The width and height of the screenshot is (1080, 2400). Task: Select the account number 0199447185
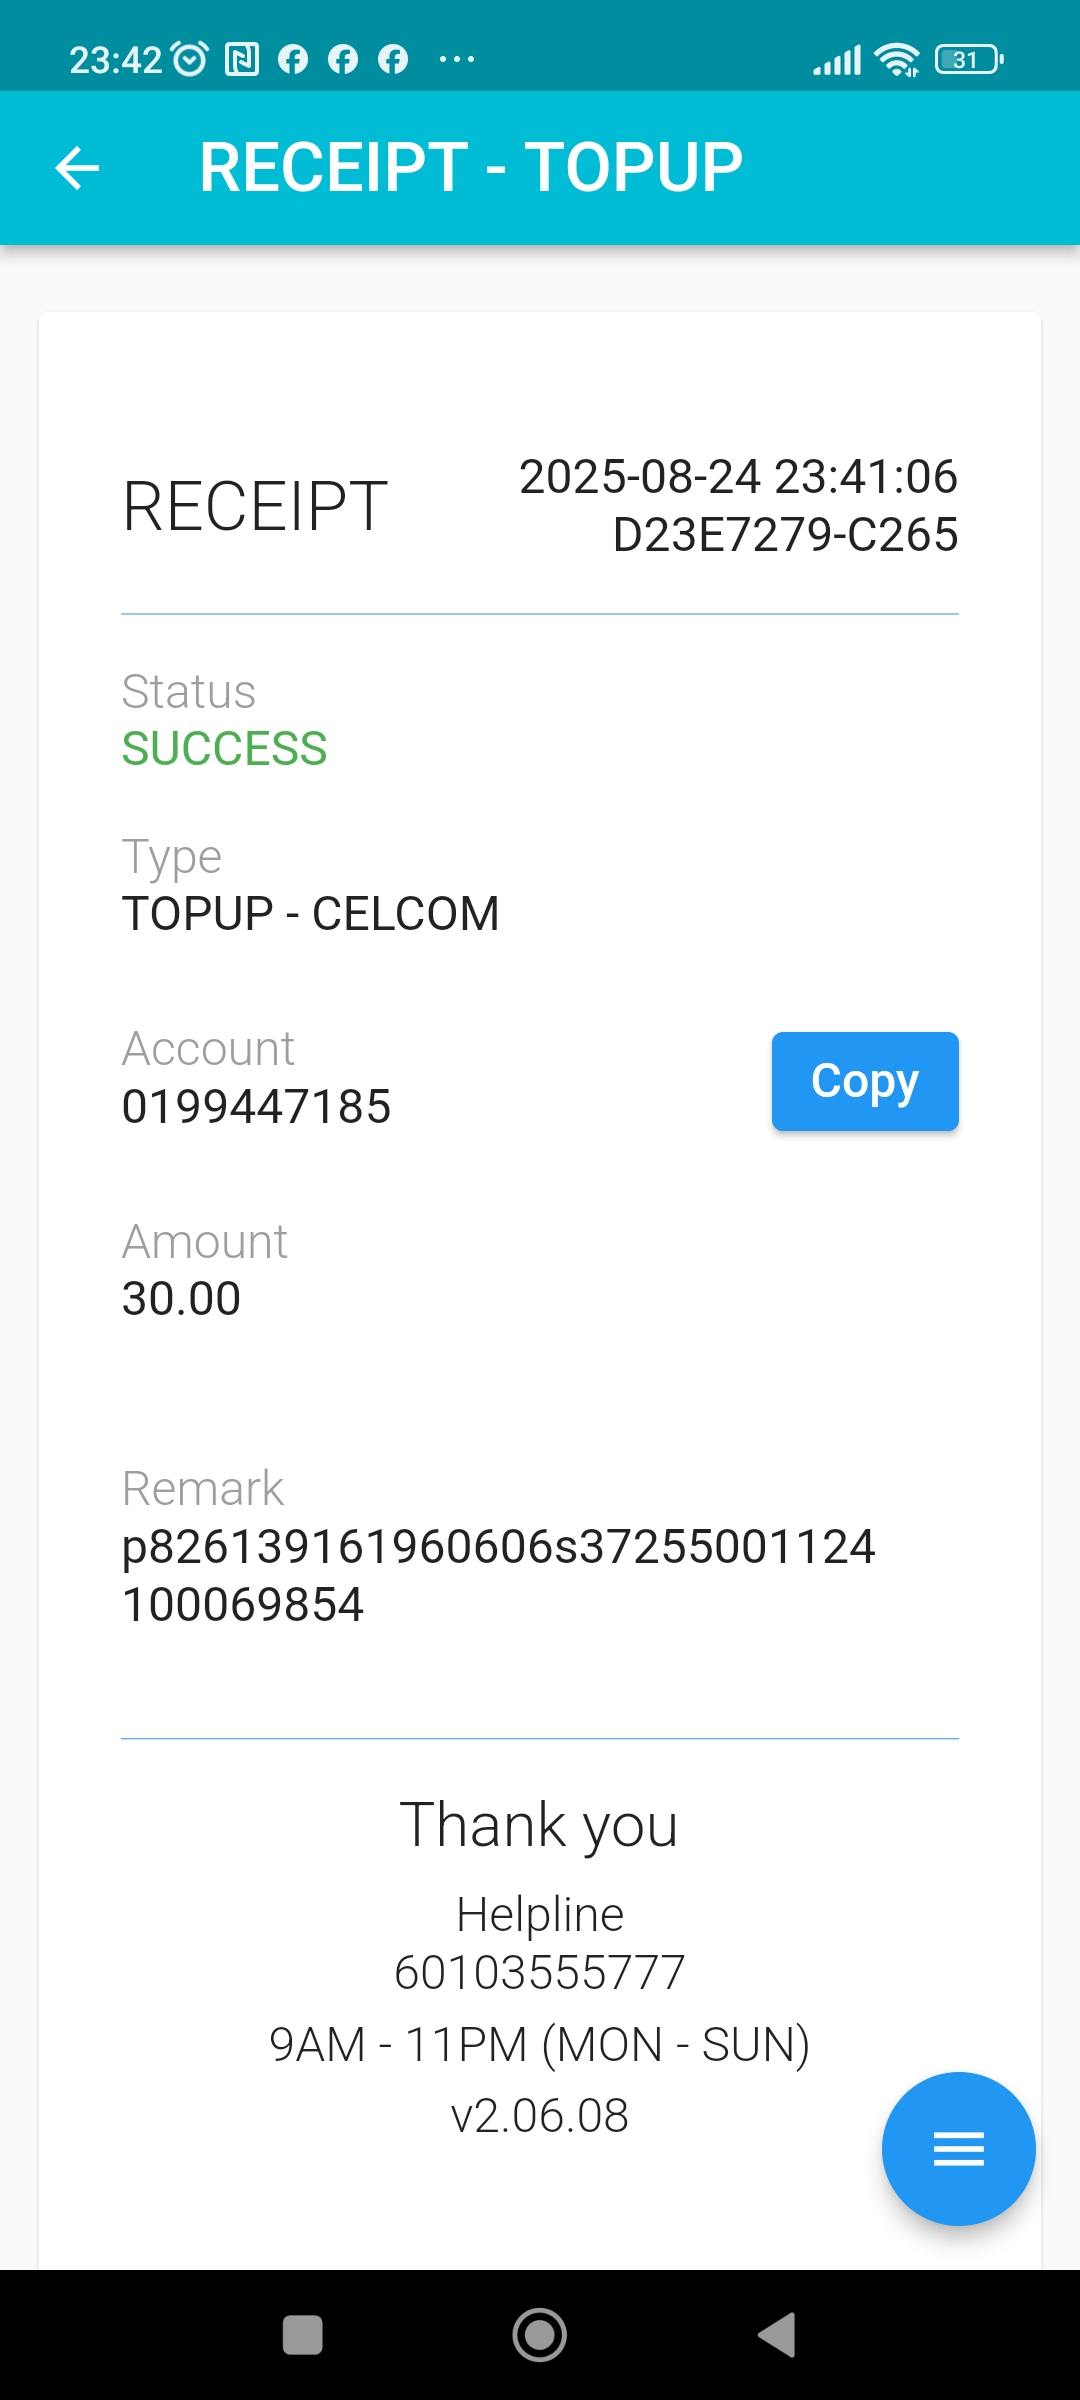(256, 1107)
